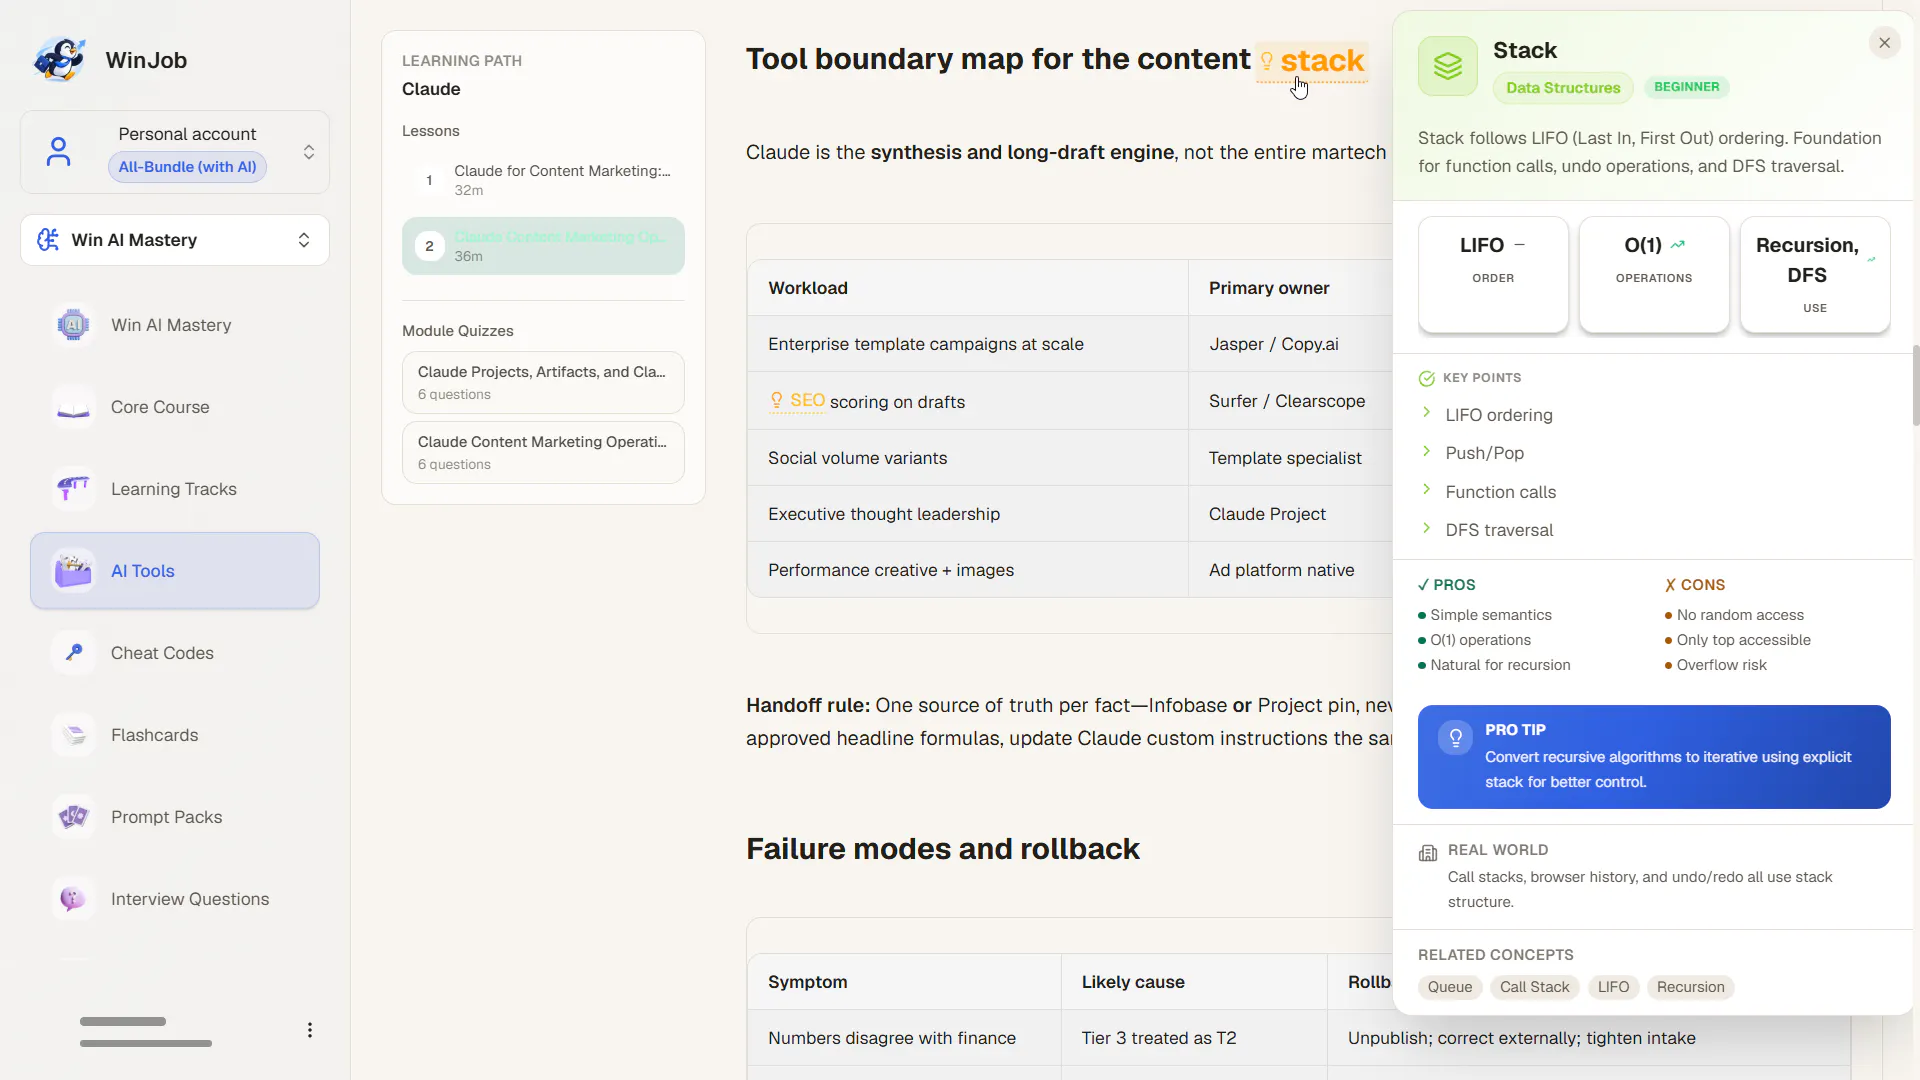1920x1080 pixels.
Task: Click the Learning Tracks icon
Action: point(73,489)
